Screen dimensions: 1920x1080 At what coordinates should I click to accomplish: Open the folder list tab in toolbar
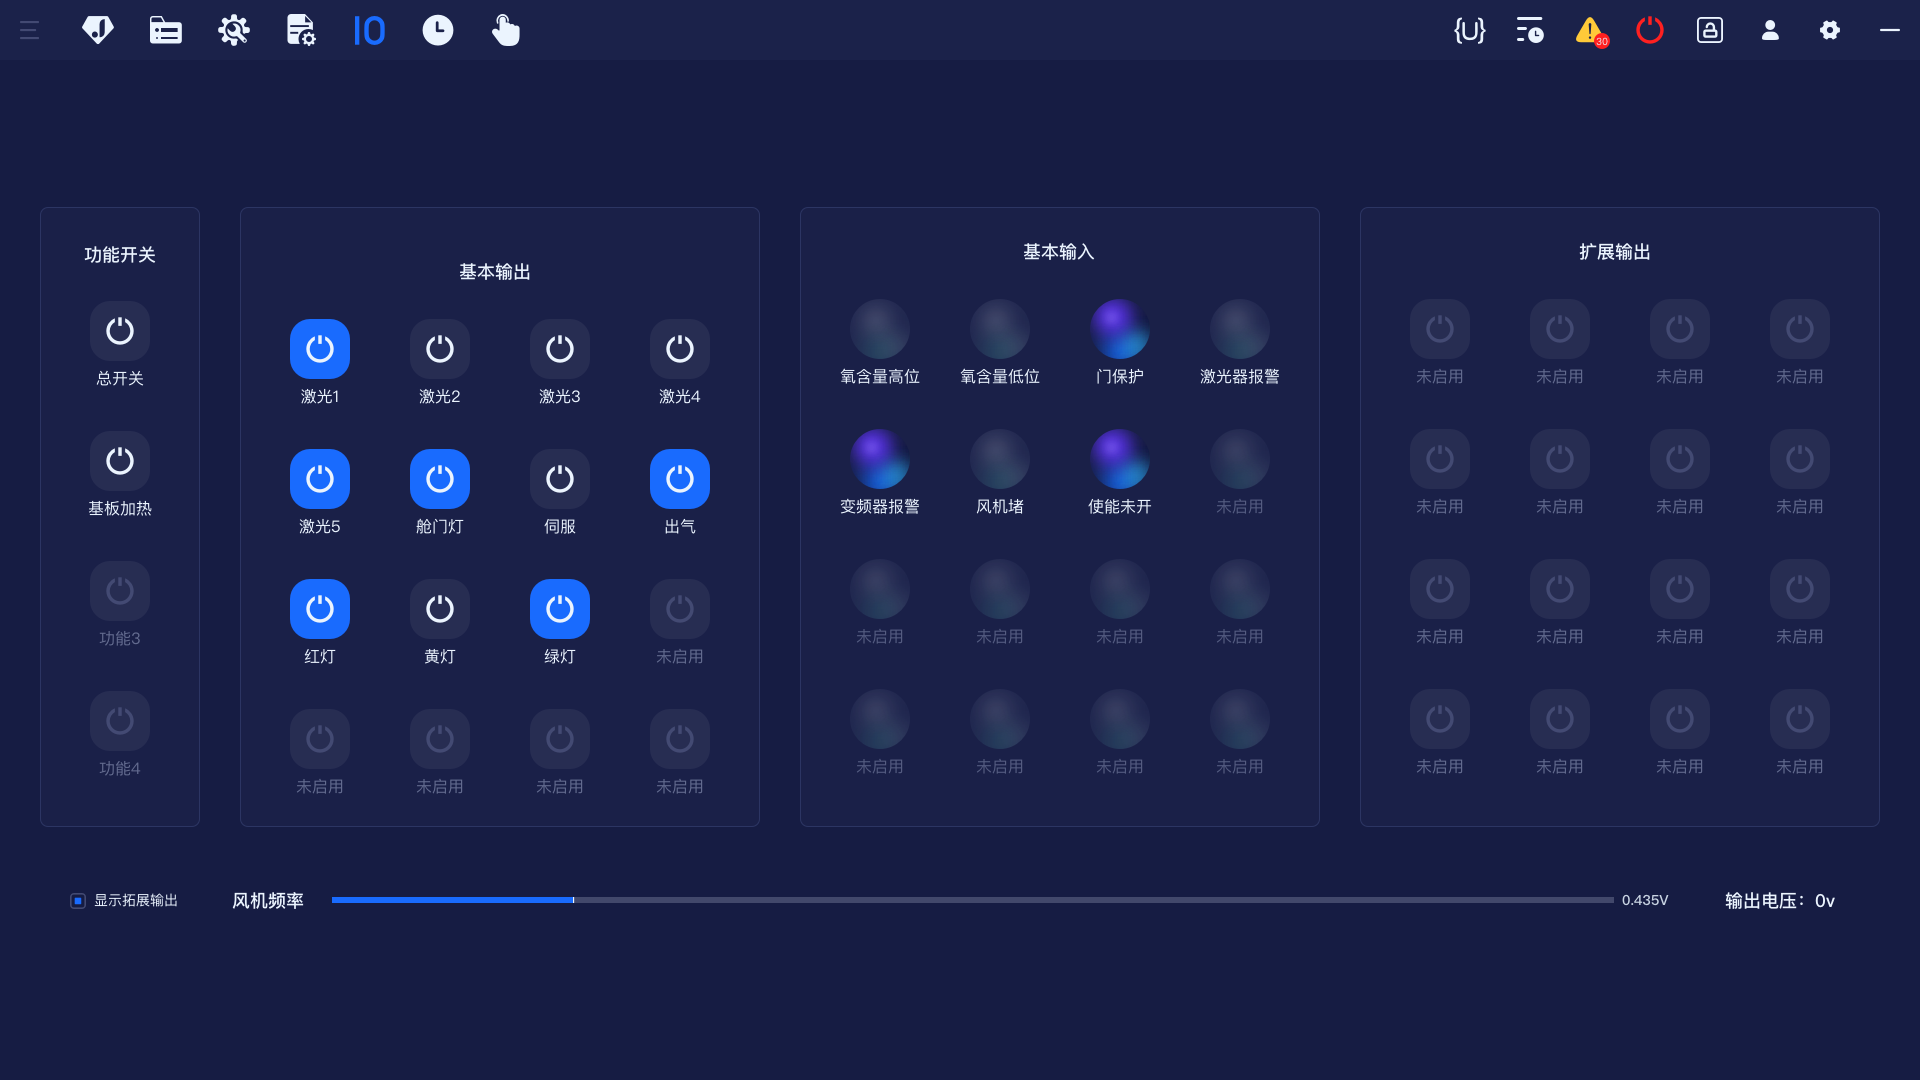pos(165,30)
